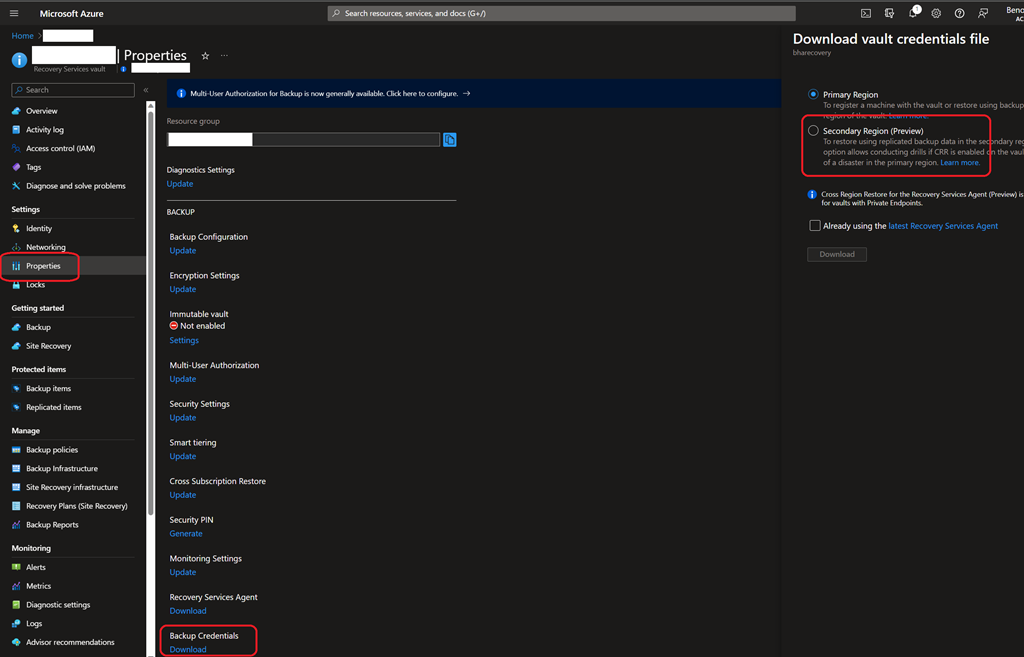
Task: Click Generate under Security PIN
Action: pyautogui.click(x=186, y=533)
